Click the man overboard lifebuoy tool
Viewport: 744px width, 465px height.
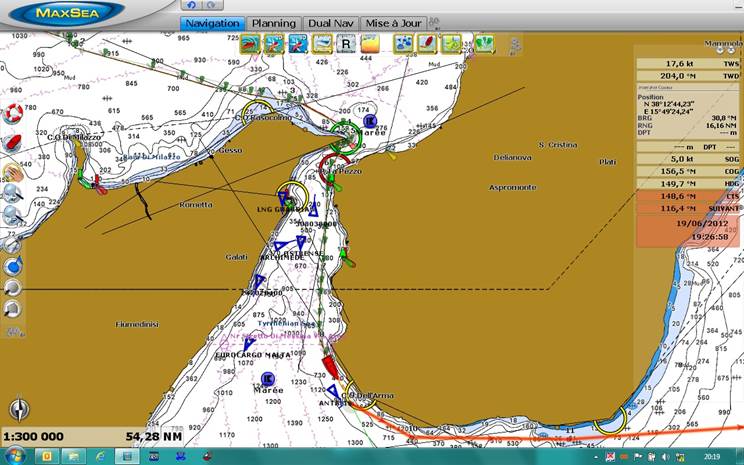[14, 113]
